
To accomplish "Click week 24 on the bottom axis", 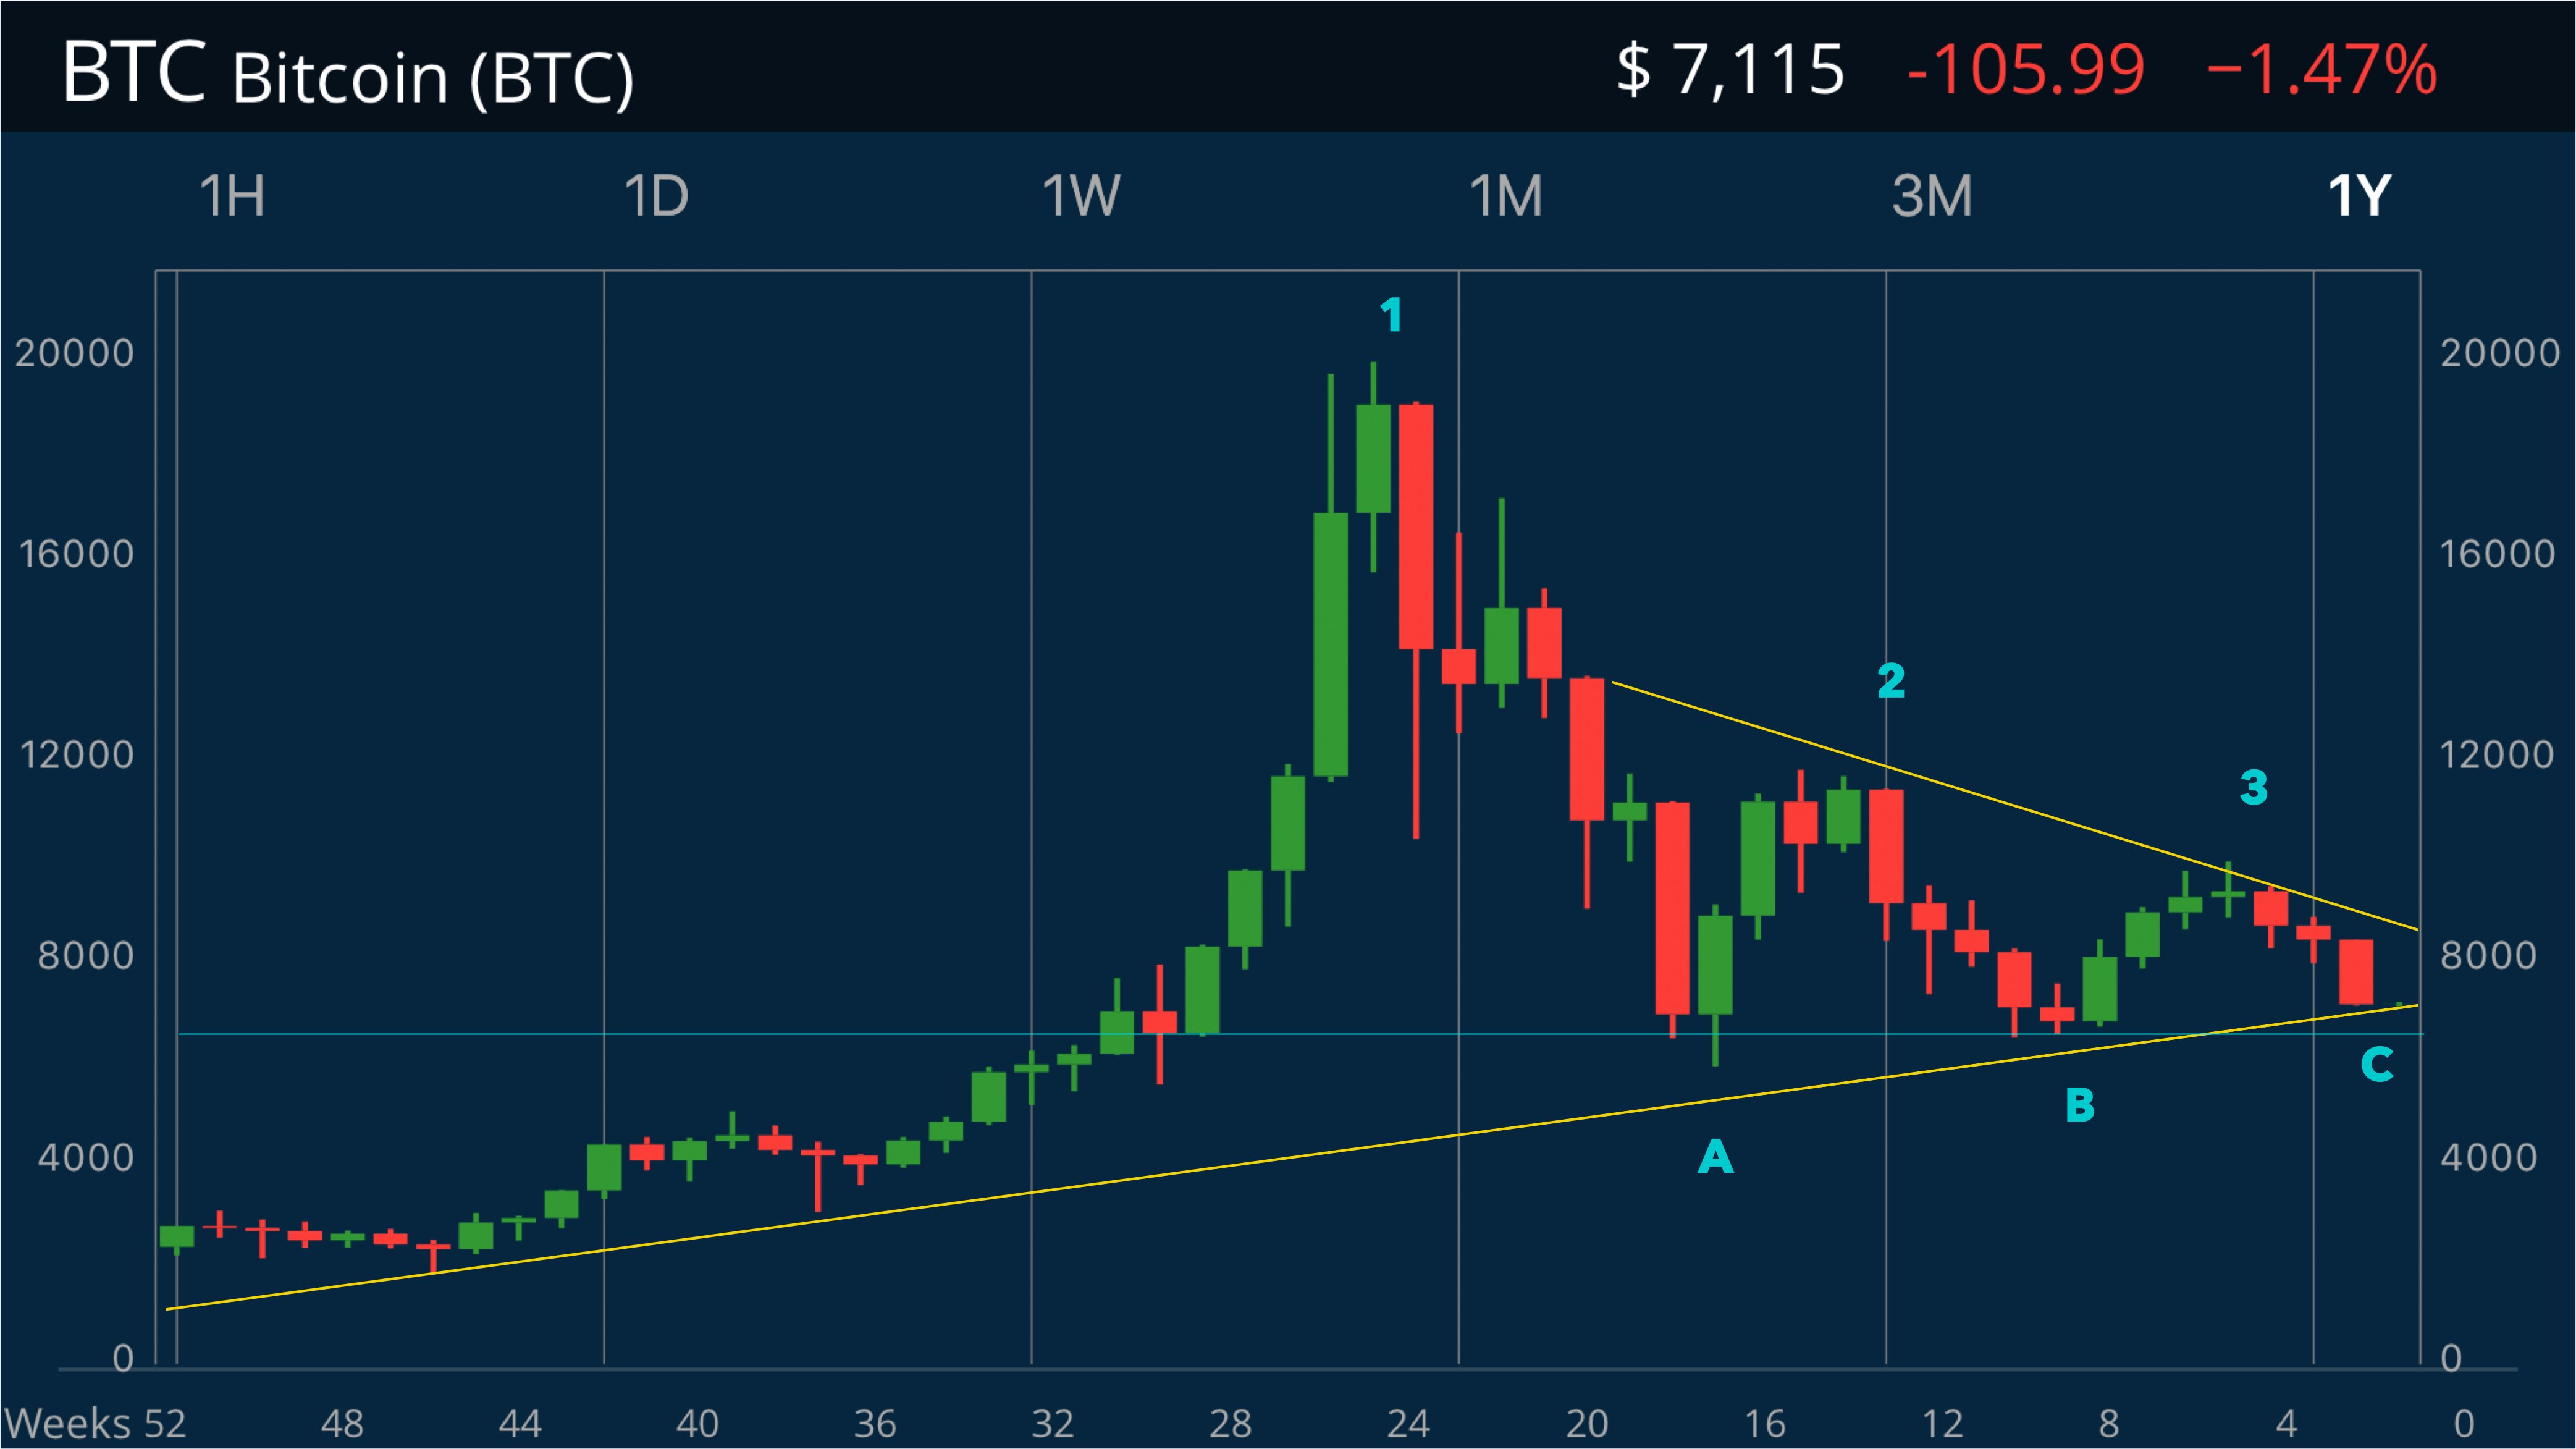I will click(1408, 1423).
